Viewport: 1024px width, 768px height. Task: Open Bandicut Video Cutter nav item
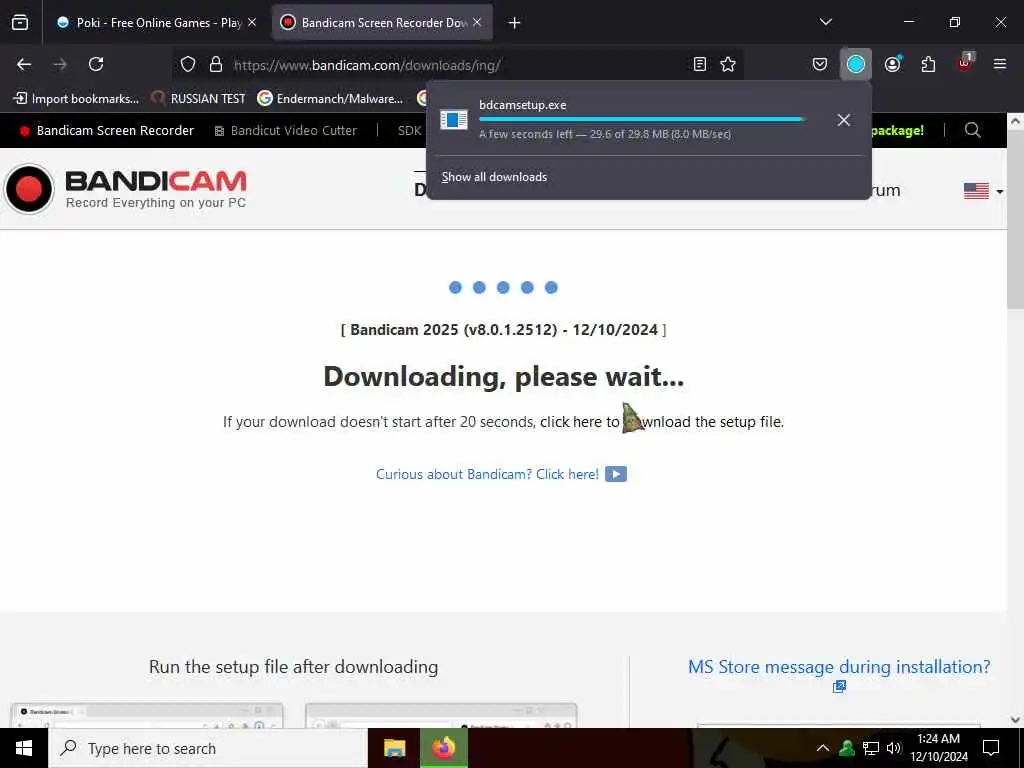point(286,130)
